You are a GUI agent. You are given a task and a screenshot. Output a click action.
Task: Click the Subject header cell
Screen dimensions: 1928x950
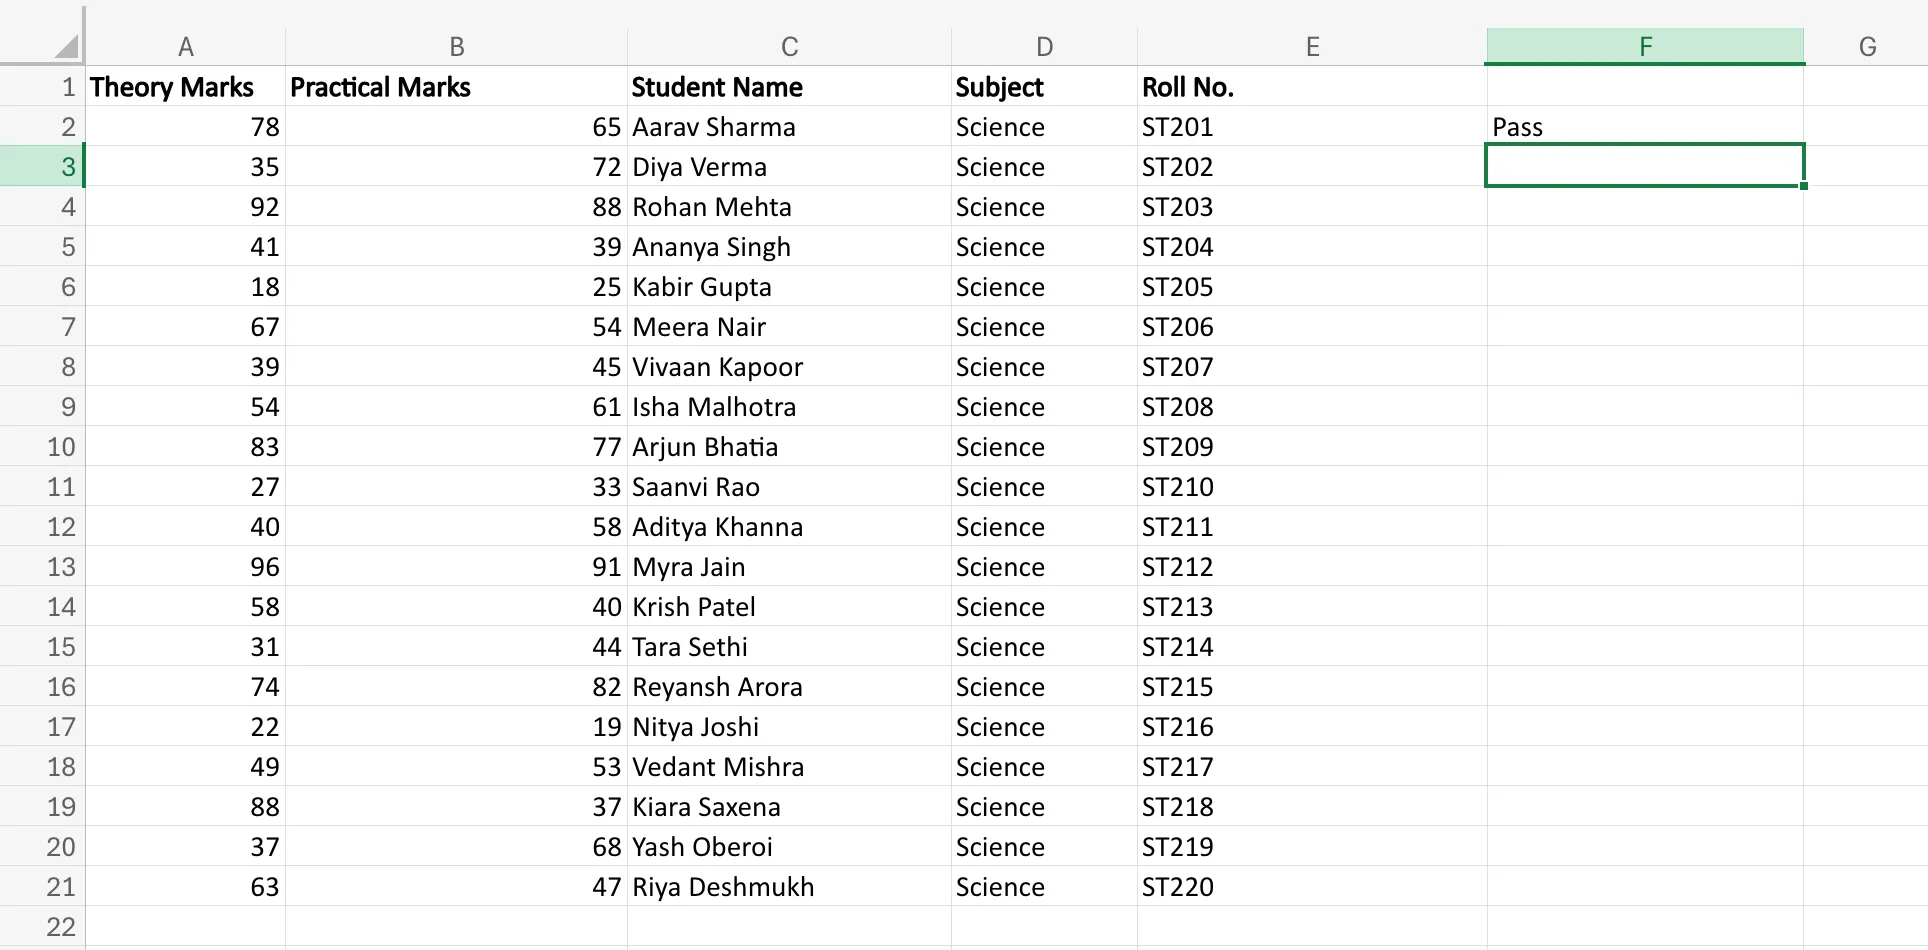click(x=1043, y=87)
